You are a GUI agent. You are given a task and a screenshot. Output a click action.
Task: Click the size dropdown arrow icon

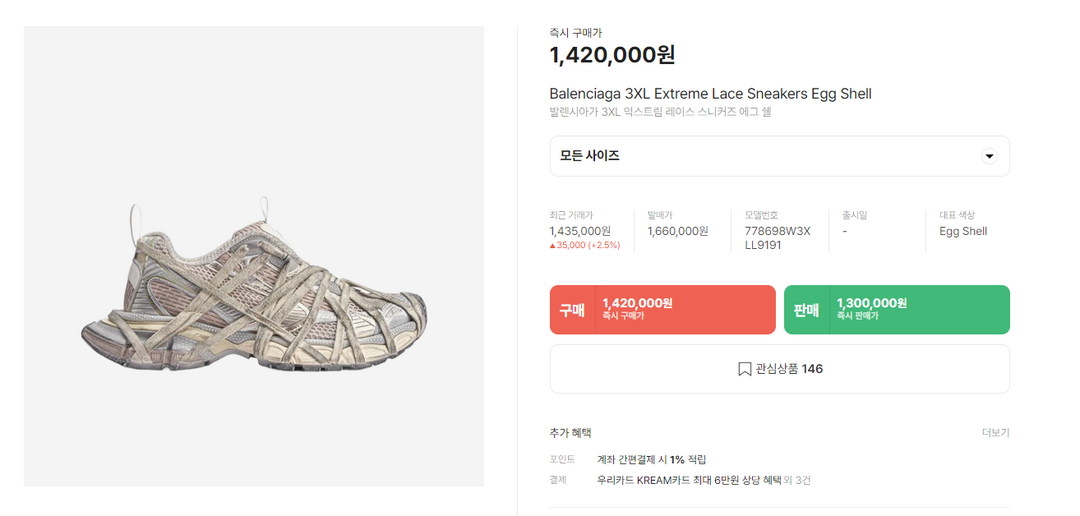tap(989, 156)
